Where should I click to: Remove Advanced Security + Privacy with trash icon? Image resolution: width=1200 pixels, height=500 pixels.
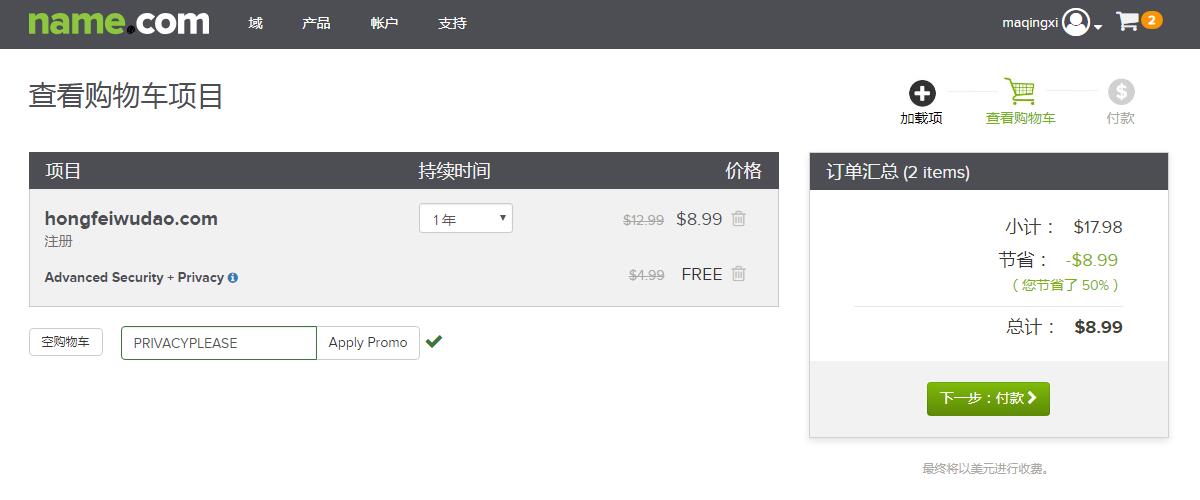[x=739, y=273]
